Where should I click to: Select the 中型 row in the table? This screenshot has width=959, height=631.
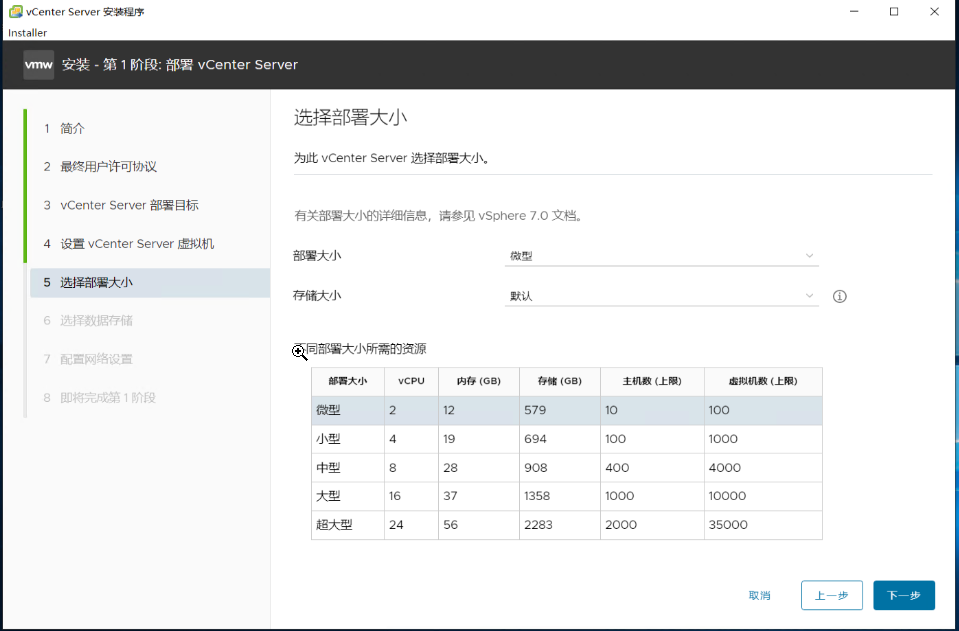pos(567,468)
